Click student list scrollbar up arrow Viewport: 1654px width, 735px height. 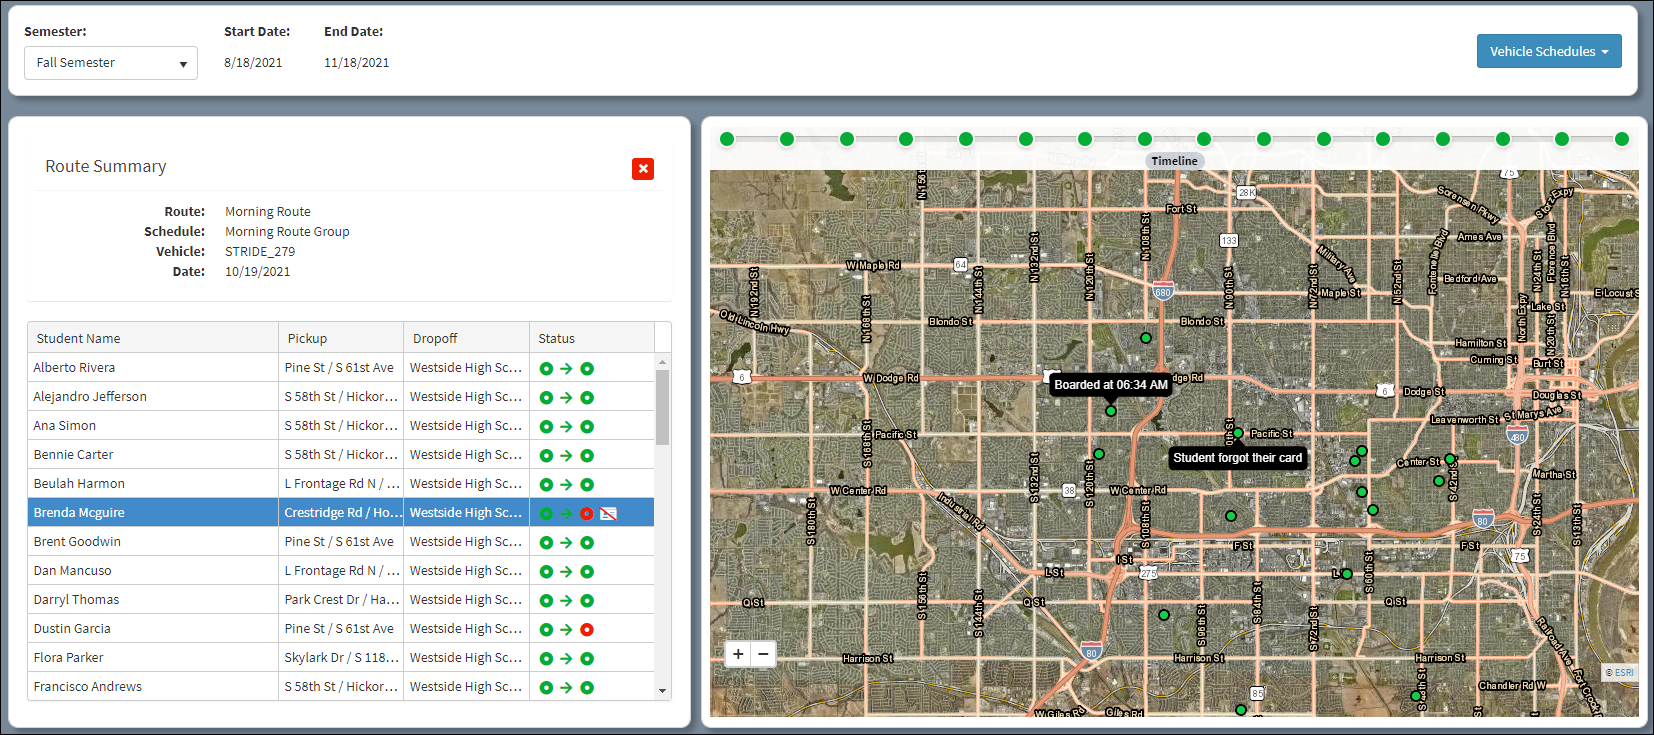pos(662,361)
